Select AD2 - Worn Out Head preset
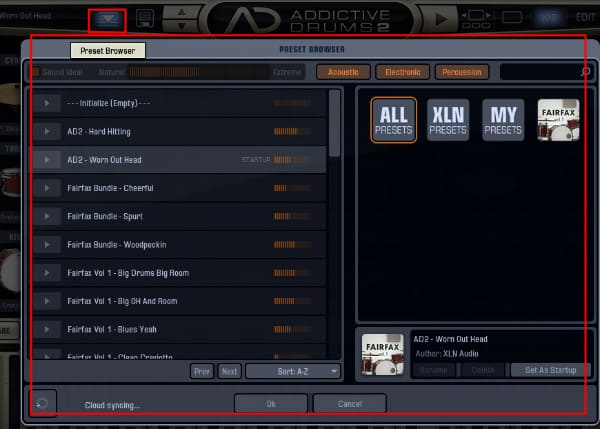The width and height of the screenshot is (600, 429). (x=179, y=160)
